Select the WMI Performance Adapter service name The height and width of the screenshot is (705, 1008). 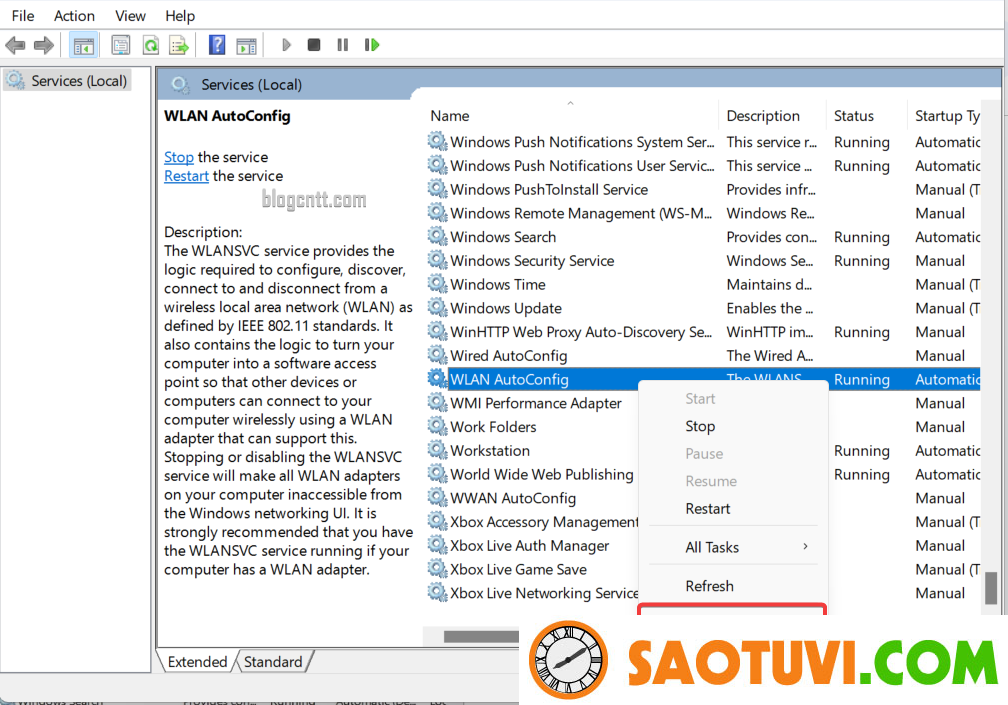click(536, 403)
